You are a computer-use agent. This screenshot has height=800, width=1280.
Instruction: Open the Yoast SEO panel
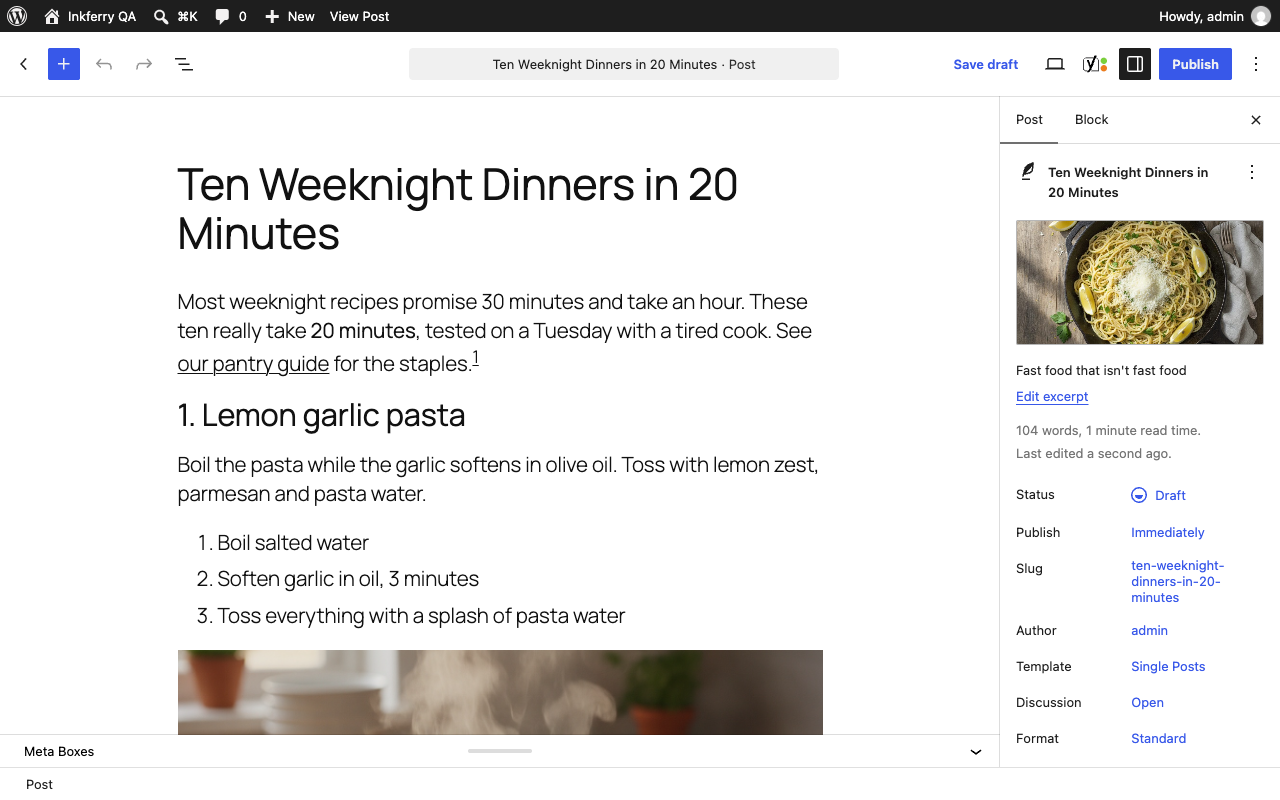[x=1095, y=64]
